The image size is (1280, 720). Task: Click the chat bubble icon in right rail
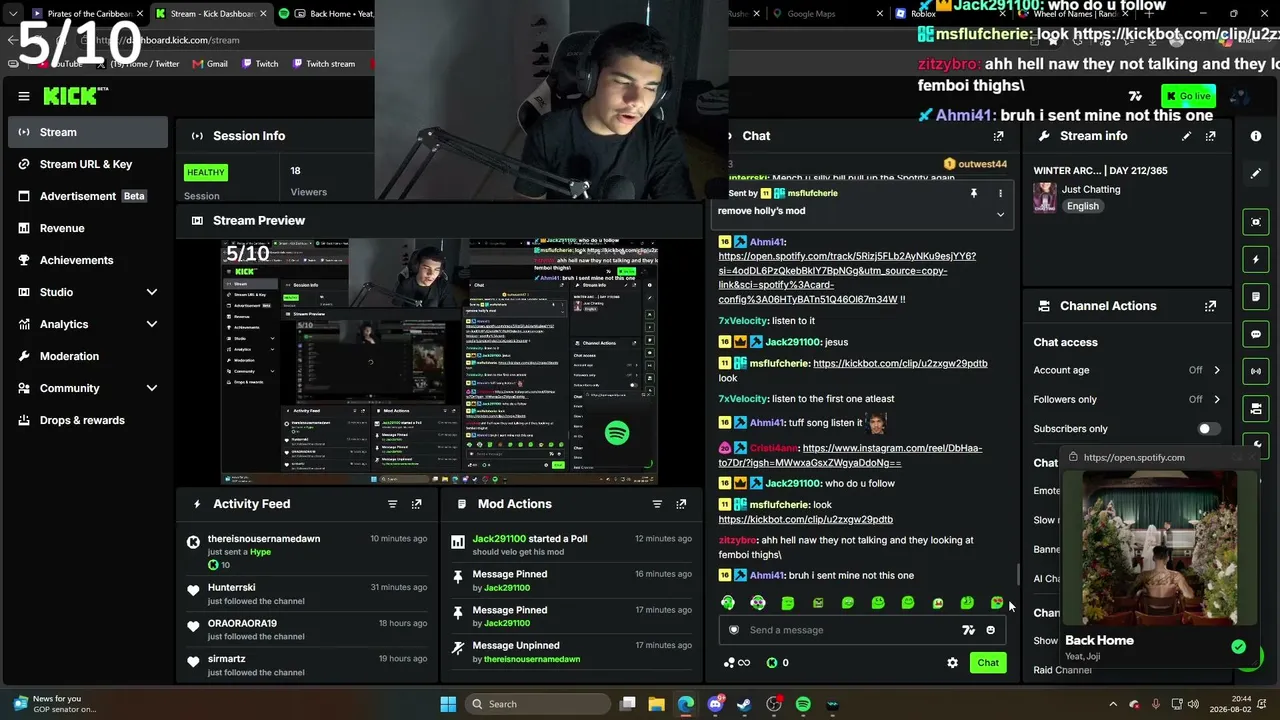[x=1256, y=334]
